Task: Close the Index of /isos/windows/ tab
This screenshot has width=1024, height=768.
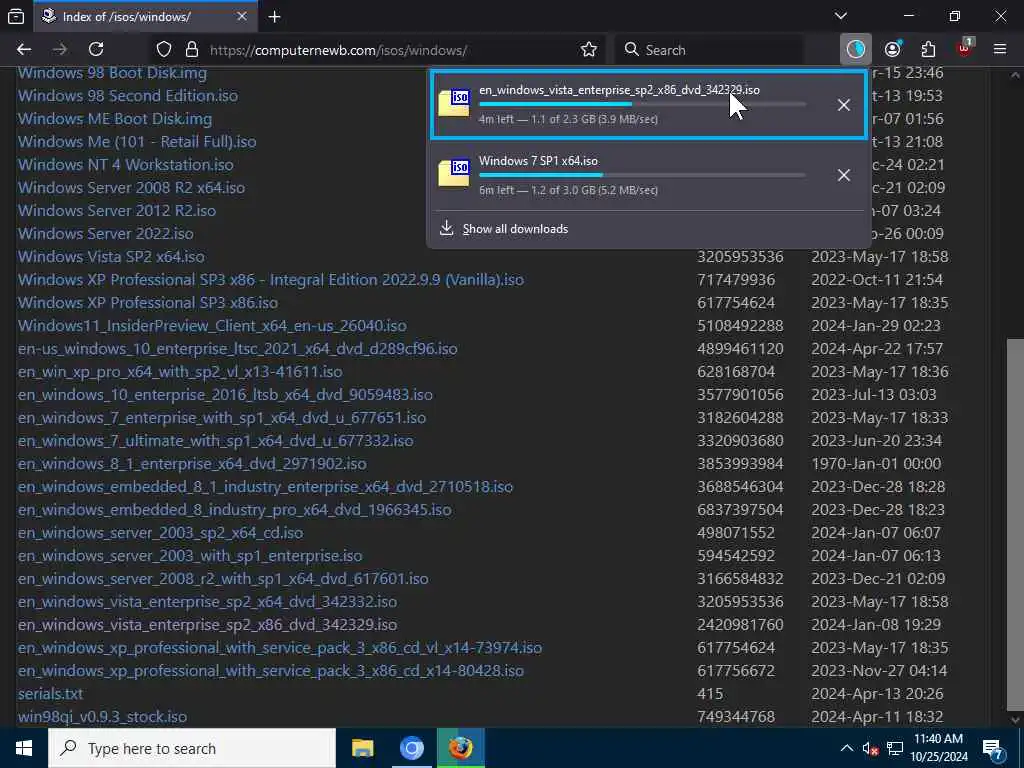Action: point(242,16)
